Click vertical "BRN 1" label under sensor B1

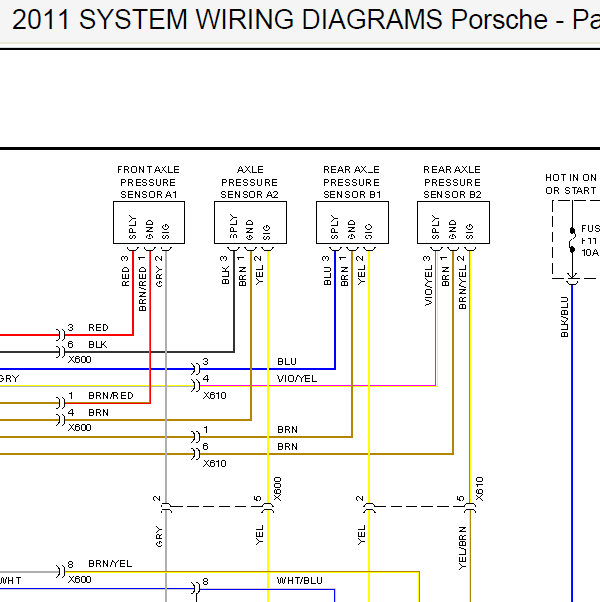(x=344, y=271)
